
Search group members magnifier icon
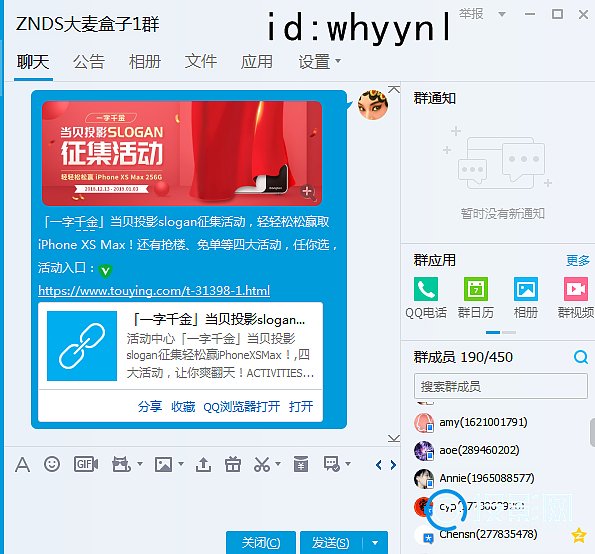(x=581, y=357)
